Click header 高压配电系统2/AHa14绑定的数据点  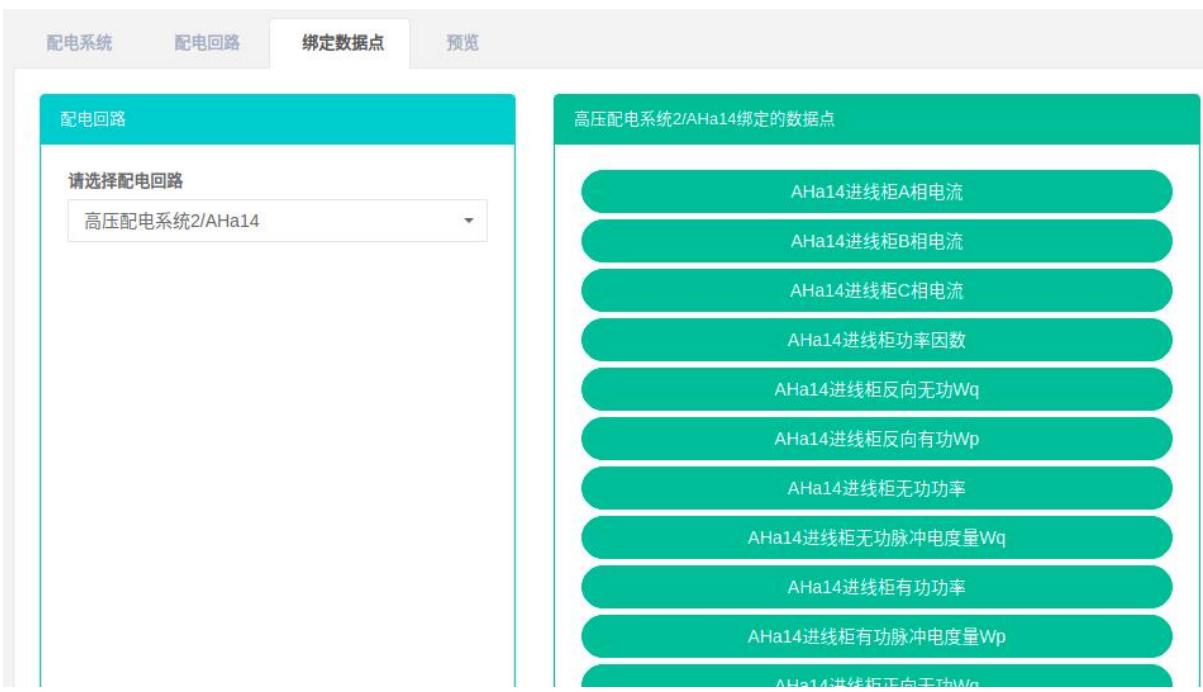pyautogui.click(x=876, y=120)
